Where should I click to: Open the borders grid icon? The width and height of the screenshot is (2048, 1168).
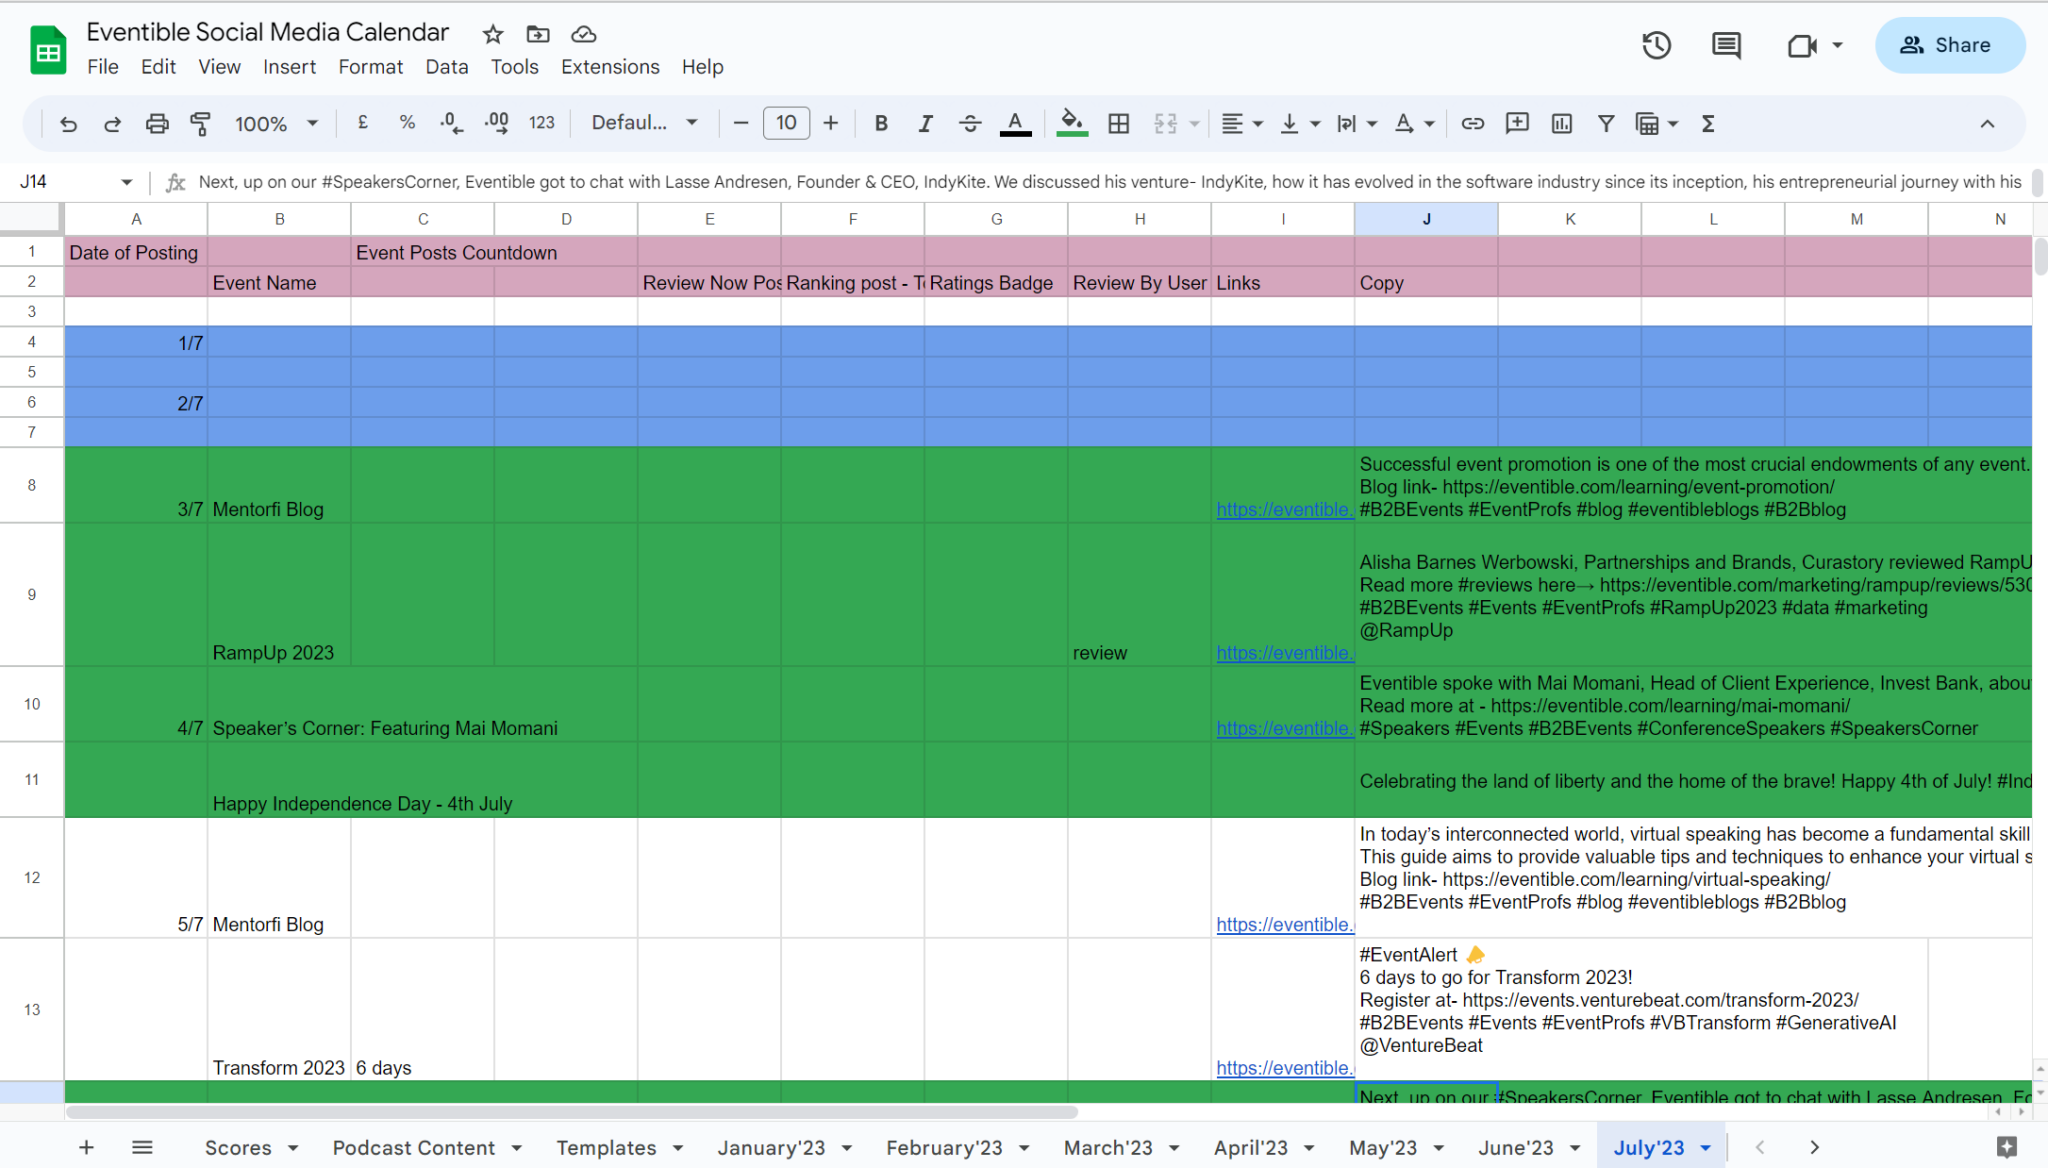(1119, 123)
